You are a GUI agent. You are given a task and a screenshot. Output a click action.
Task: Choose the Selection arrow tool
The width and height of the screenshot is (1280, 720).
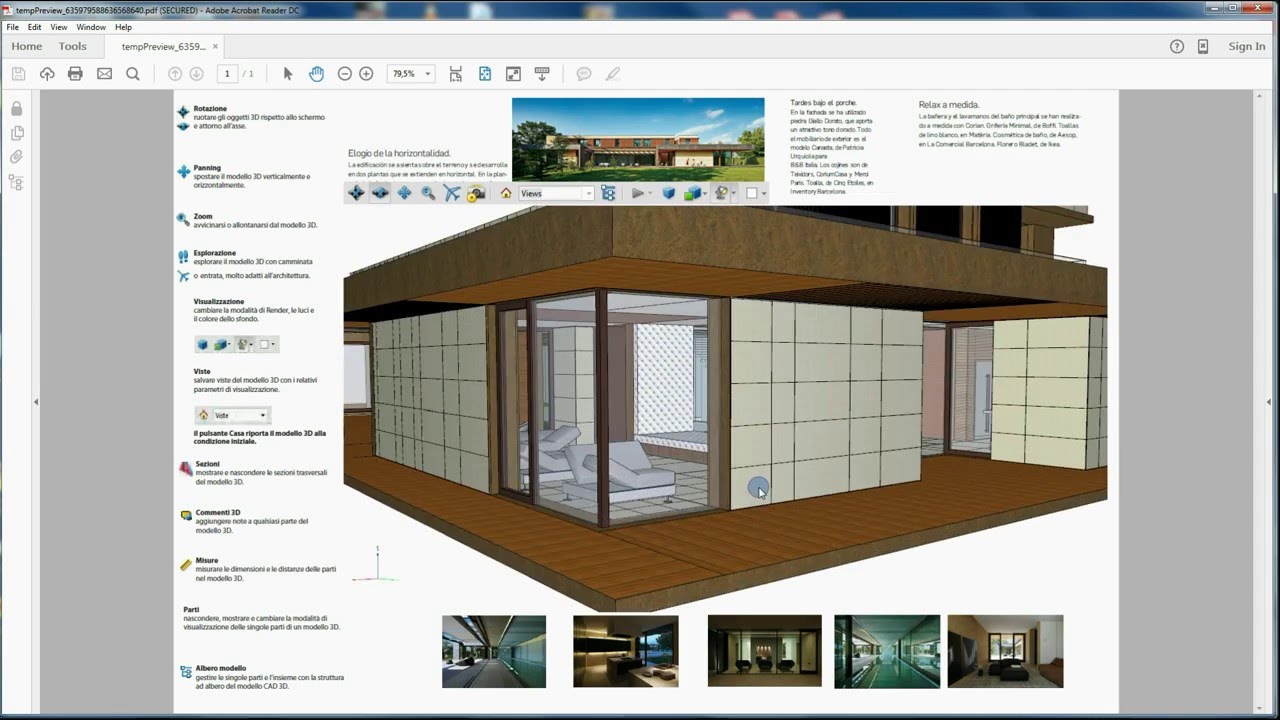288,74
